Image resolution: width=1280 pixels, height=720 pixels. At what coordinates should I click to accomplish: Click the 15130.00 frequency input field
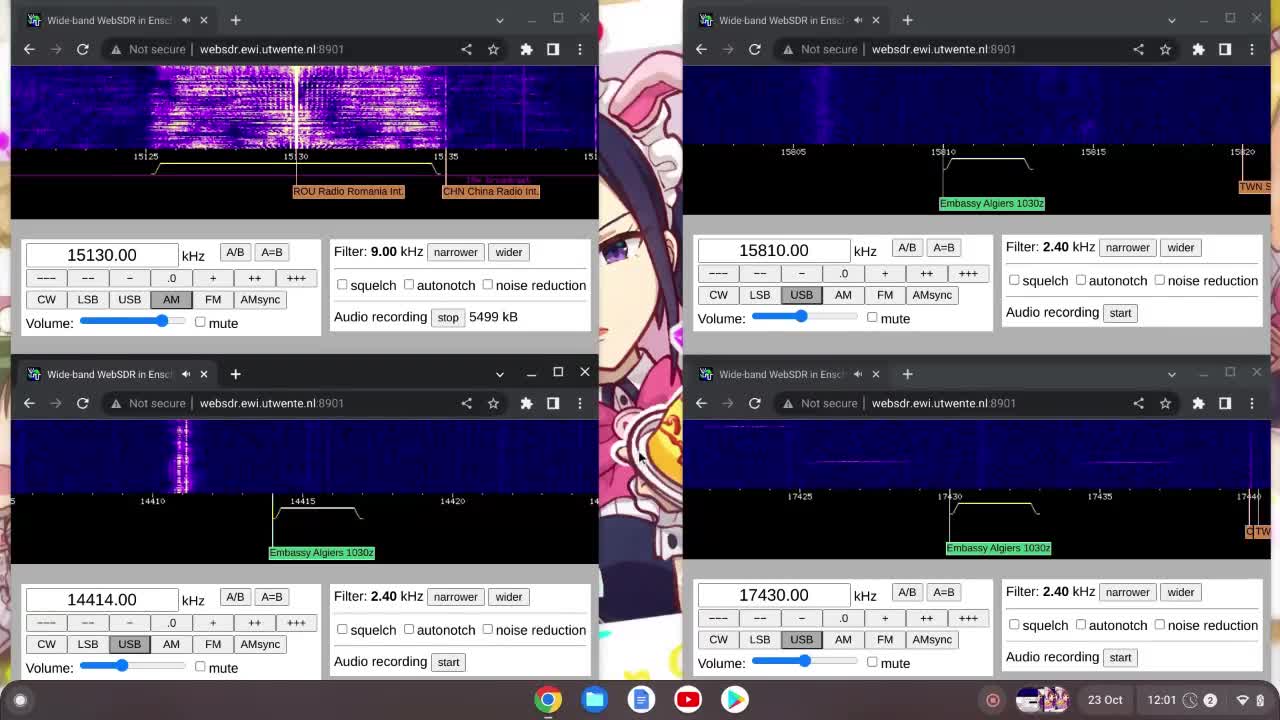tap(102, 255)
